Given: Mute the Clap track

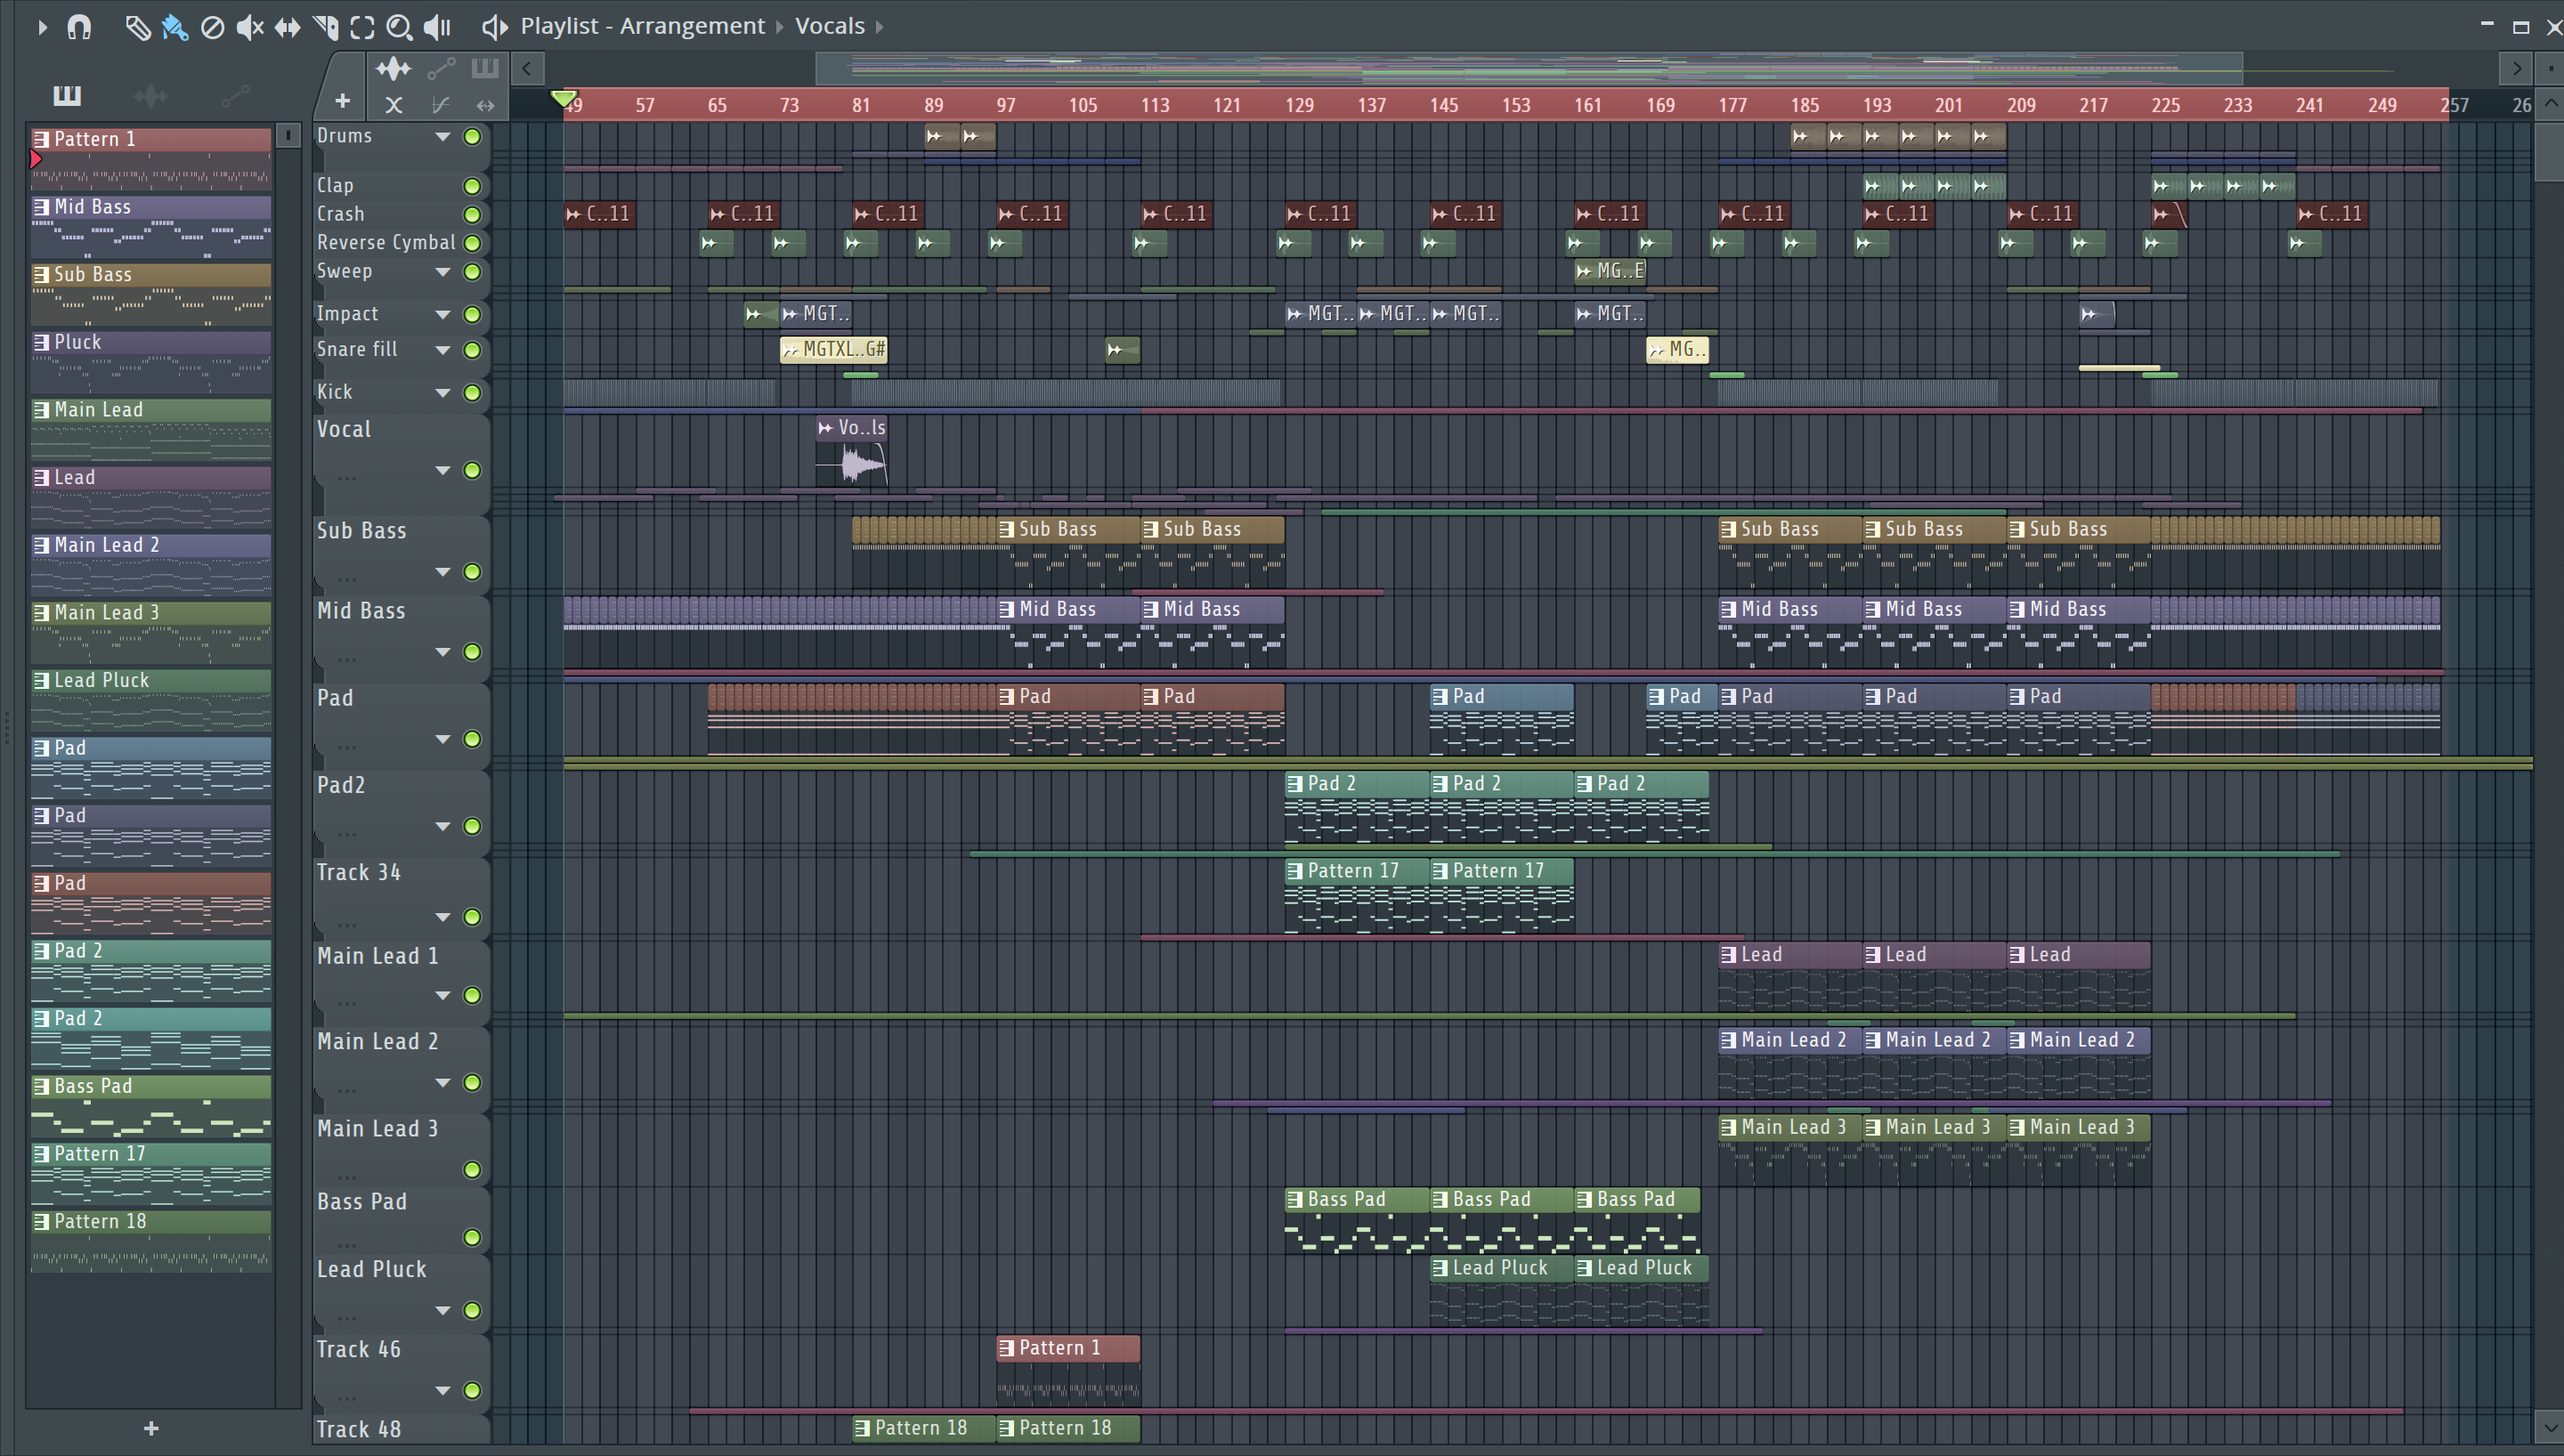Looking at the screenshot, I should 472,186.
